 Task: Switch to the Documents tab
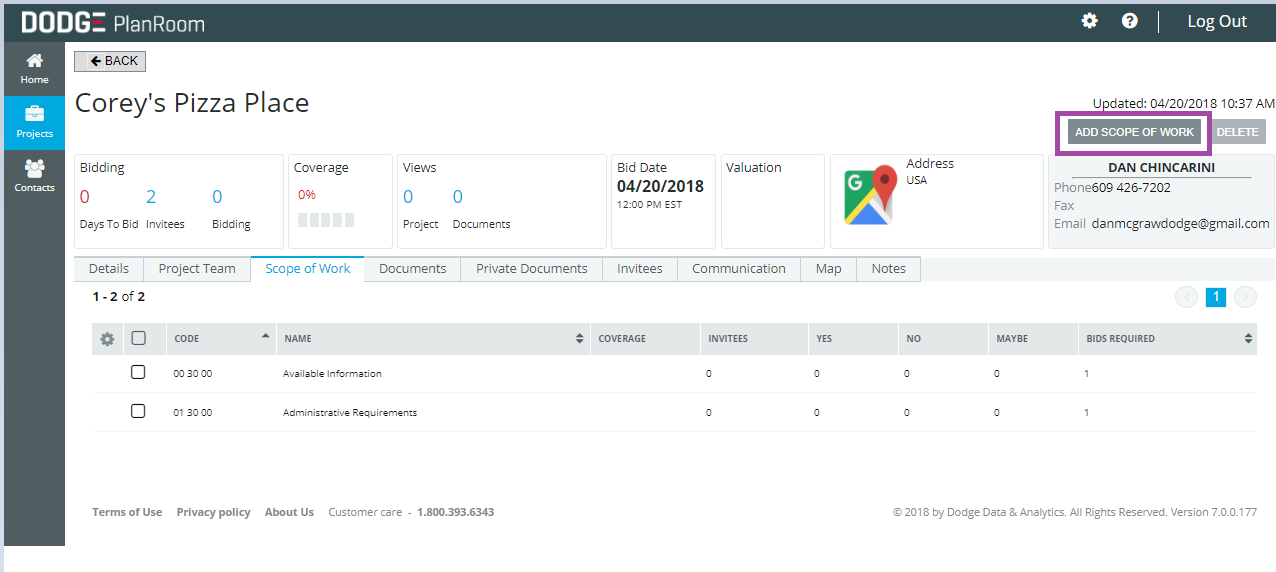[x=412, y=269]
